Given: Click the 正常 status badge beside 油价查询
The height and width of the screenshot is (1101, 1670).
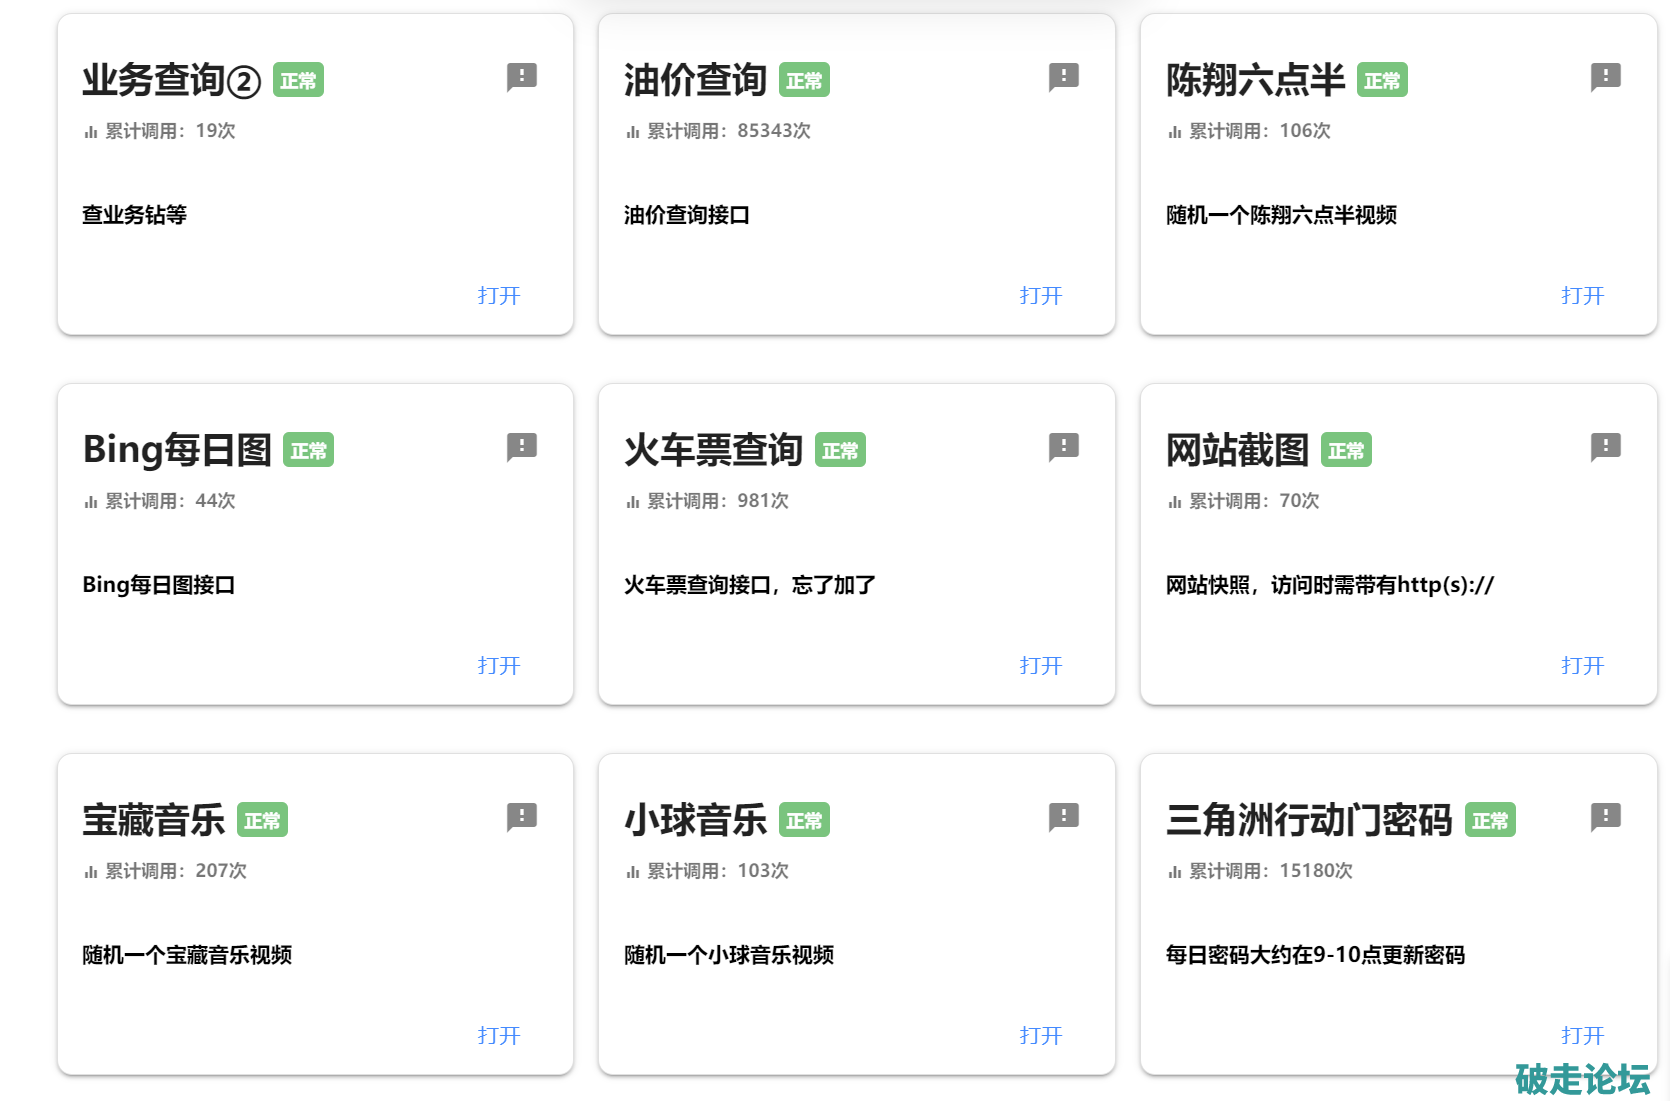Looking at the screenshot, I should (x=804, y=81).
